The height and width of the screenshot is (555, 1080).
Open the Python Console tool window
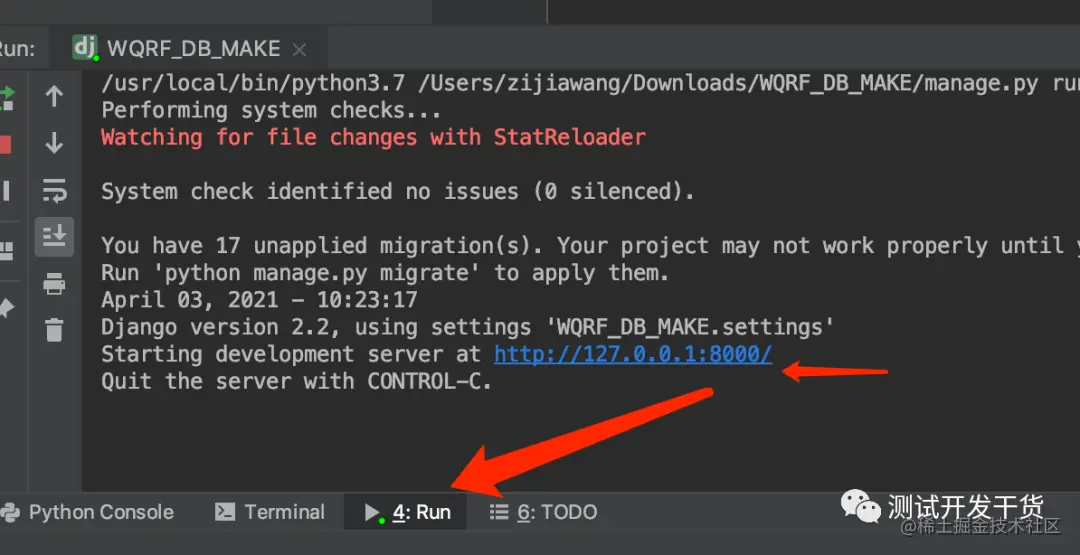pyautogui.click(x=87, y=512)
